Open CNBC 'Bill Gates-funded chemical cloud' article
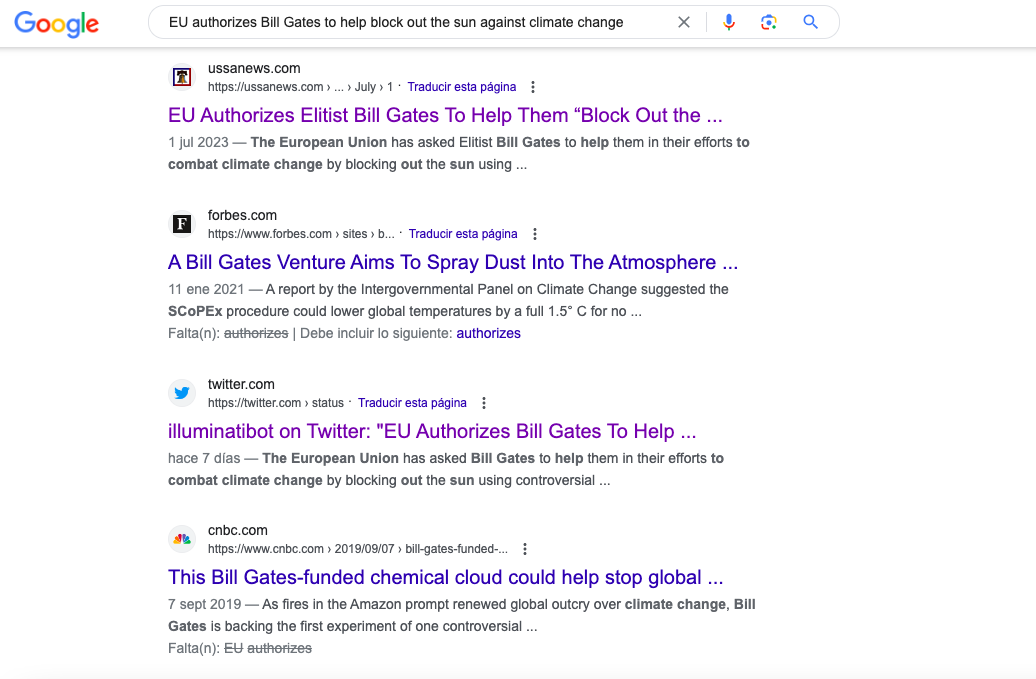 (x=445, y=577)
